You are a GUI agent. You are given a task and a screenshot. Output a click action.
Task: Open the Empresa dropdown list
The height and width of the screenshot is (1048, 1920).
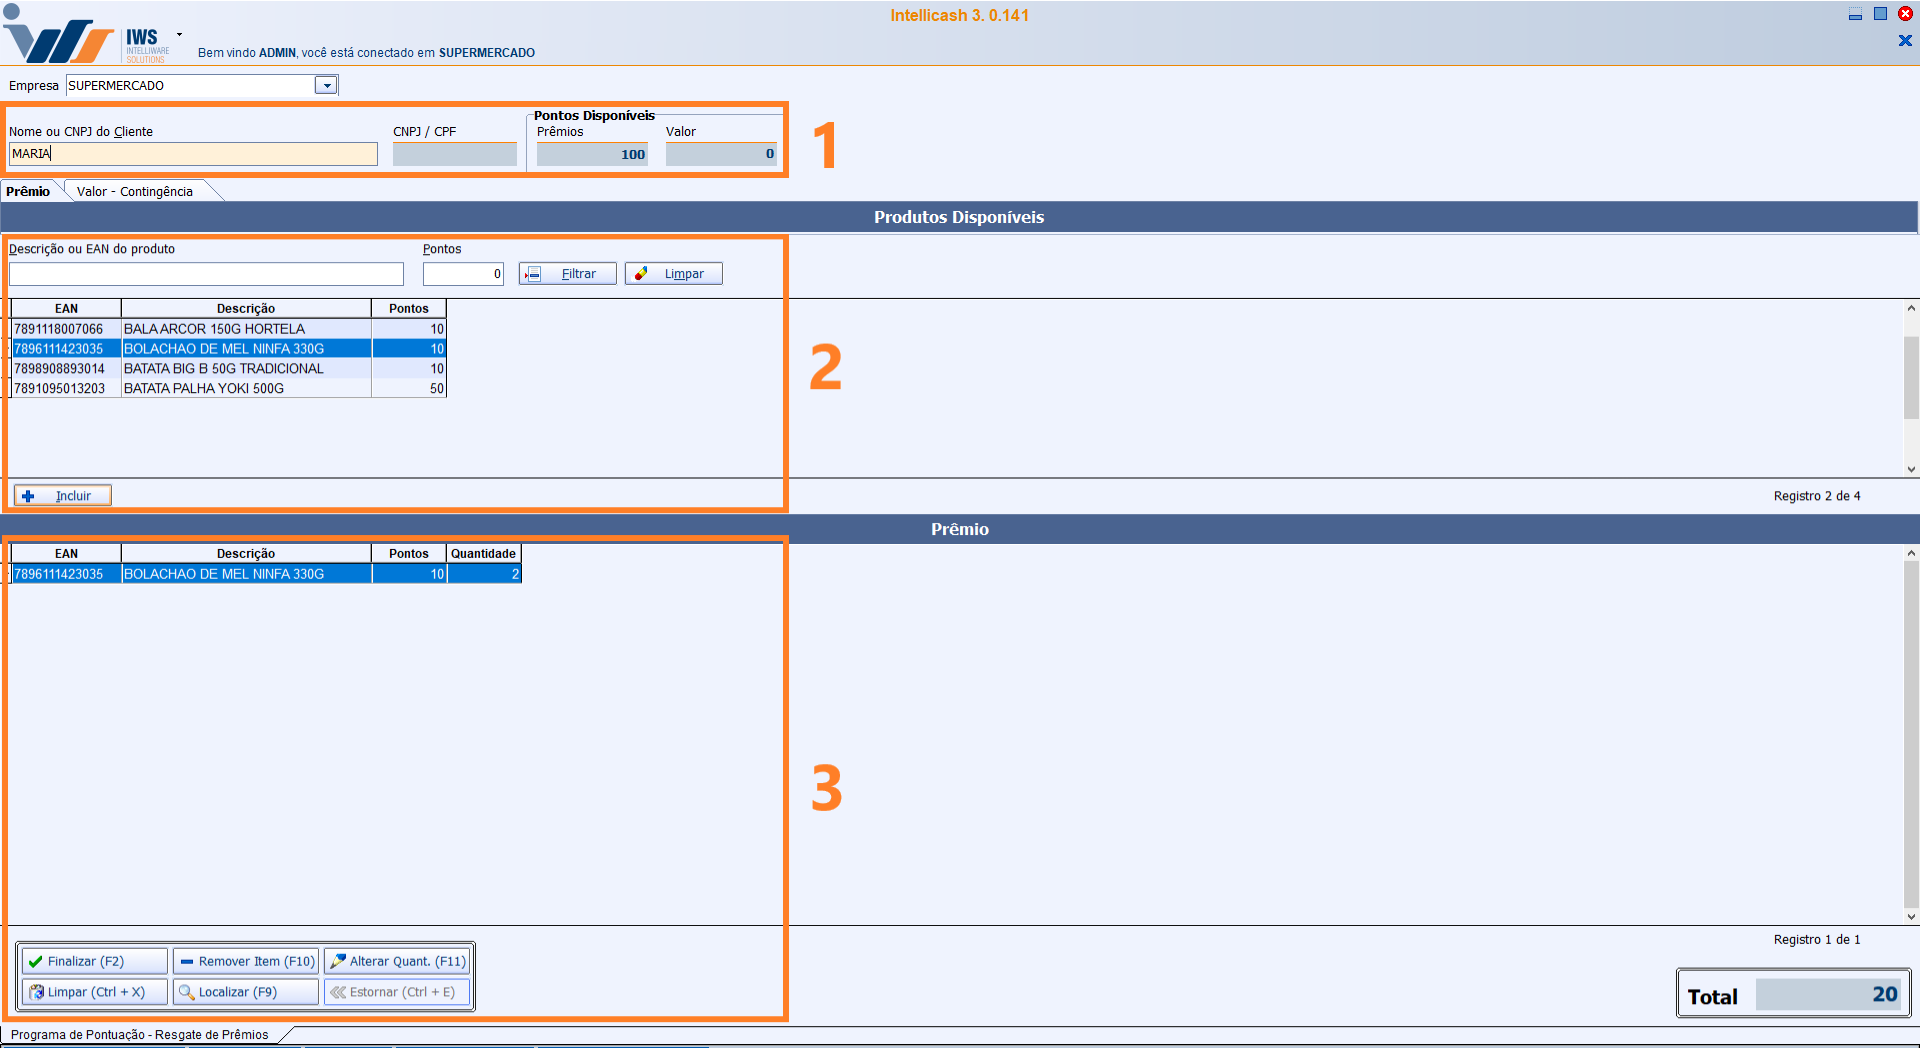tap(326, 86)
